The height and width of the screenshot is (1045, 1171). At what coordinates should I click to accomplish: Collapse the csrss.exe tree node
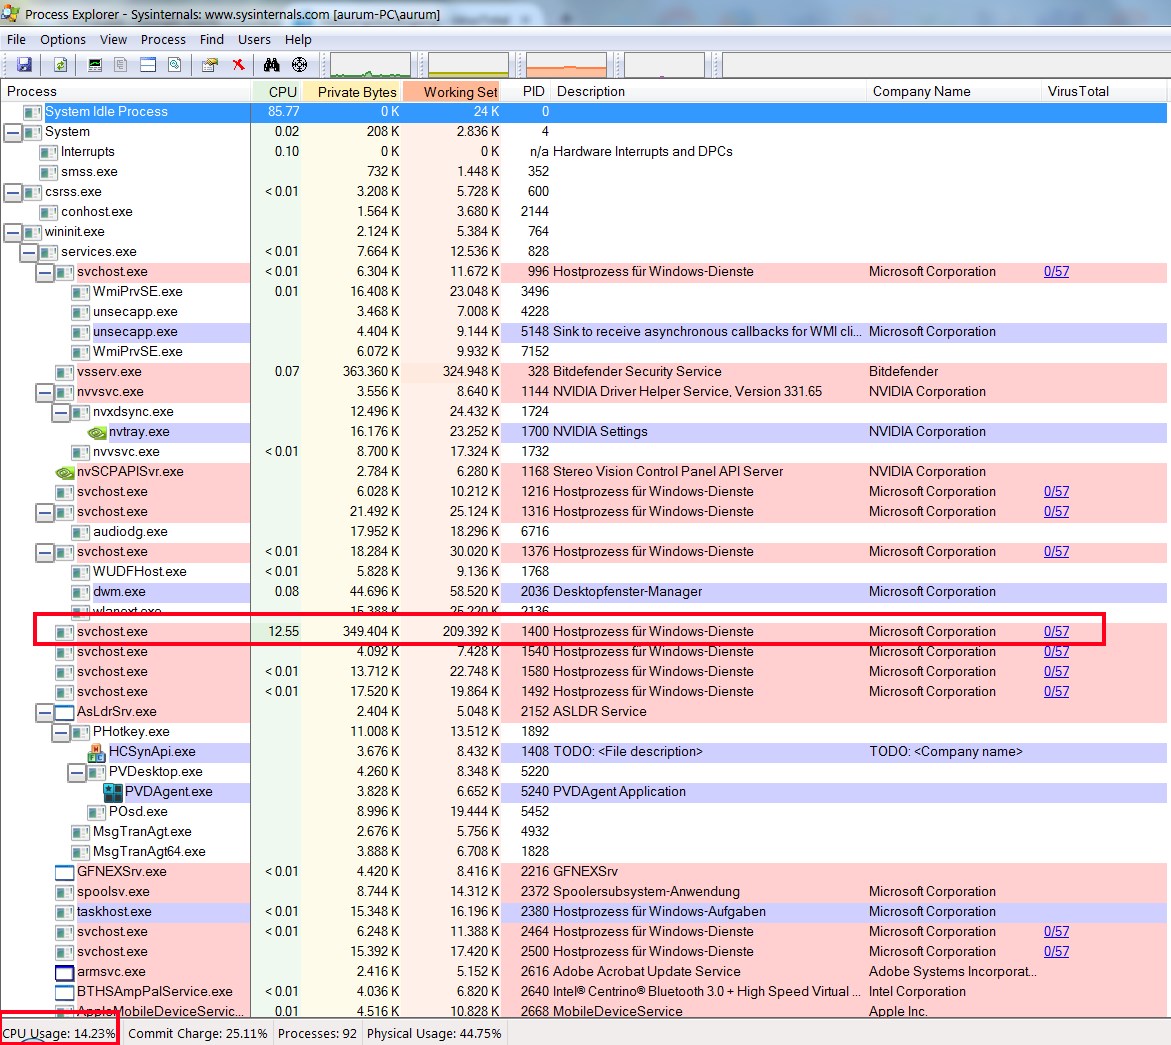tap(13, 192)
